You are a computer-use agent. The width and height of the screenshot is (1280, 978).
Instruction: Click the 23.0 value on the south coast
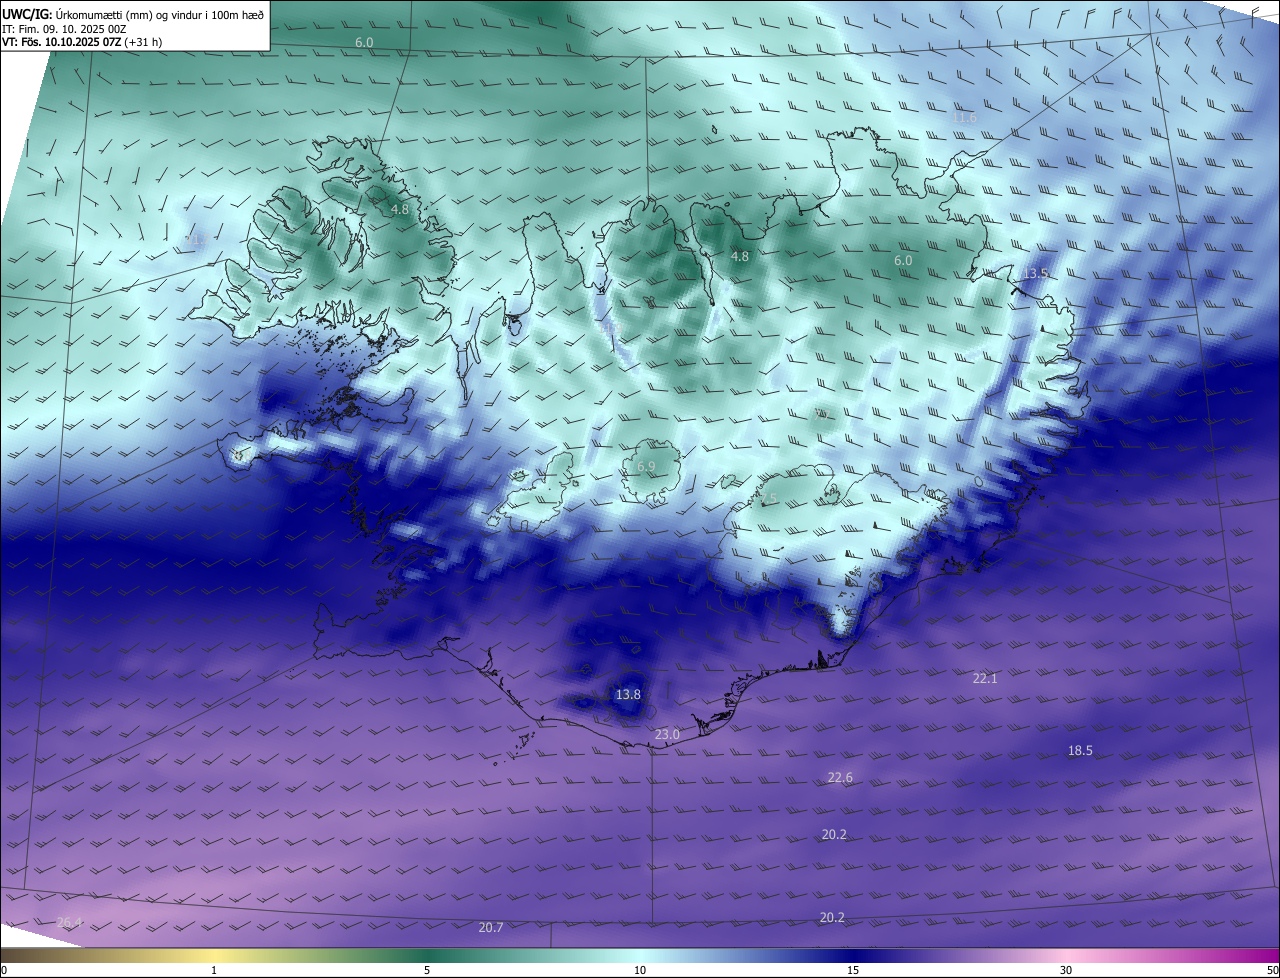coord(667,734)
